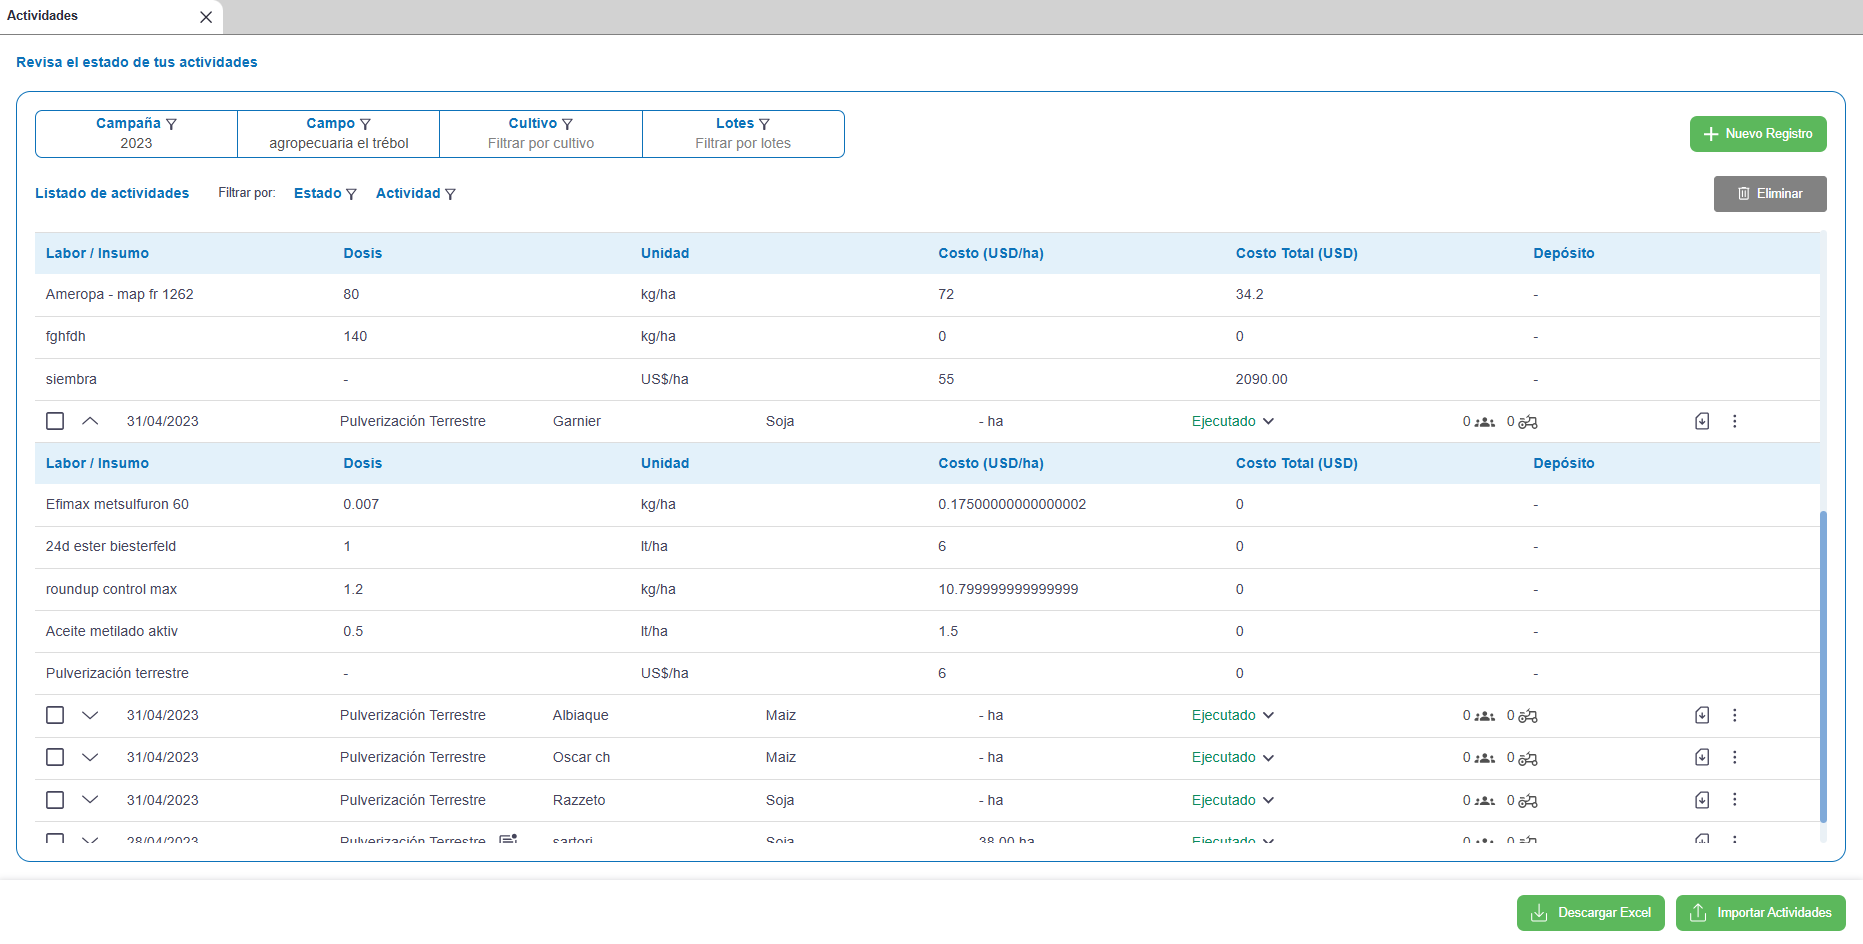The height and width of the screenshot is (944, 1863).
Task: Click the machinery icon on Garnier row
Action: click(1528, 422)
